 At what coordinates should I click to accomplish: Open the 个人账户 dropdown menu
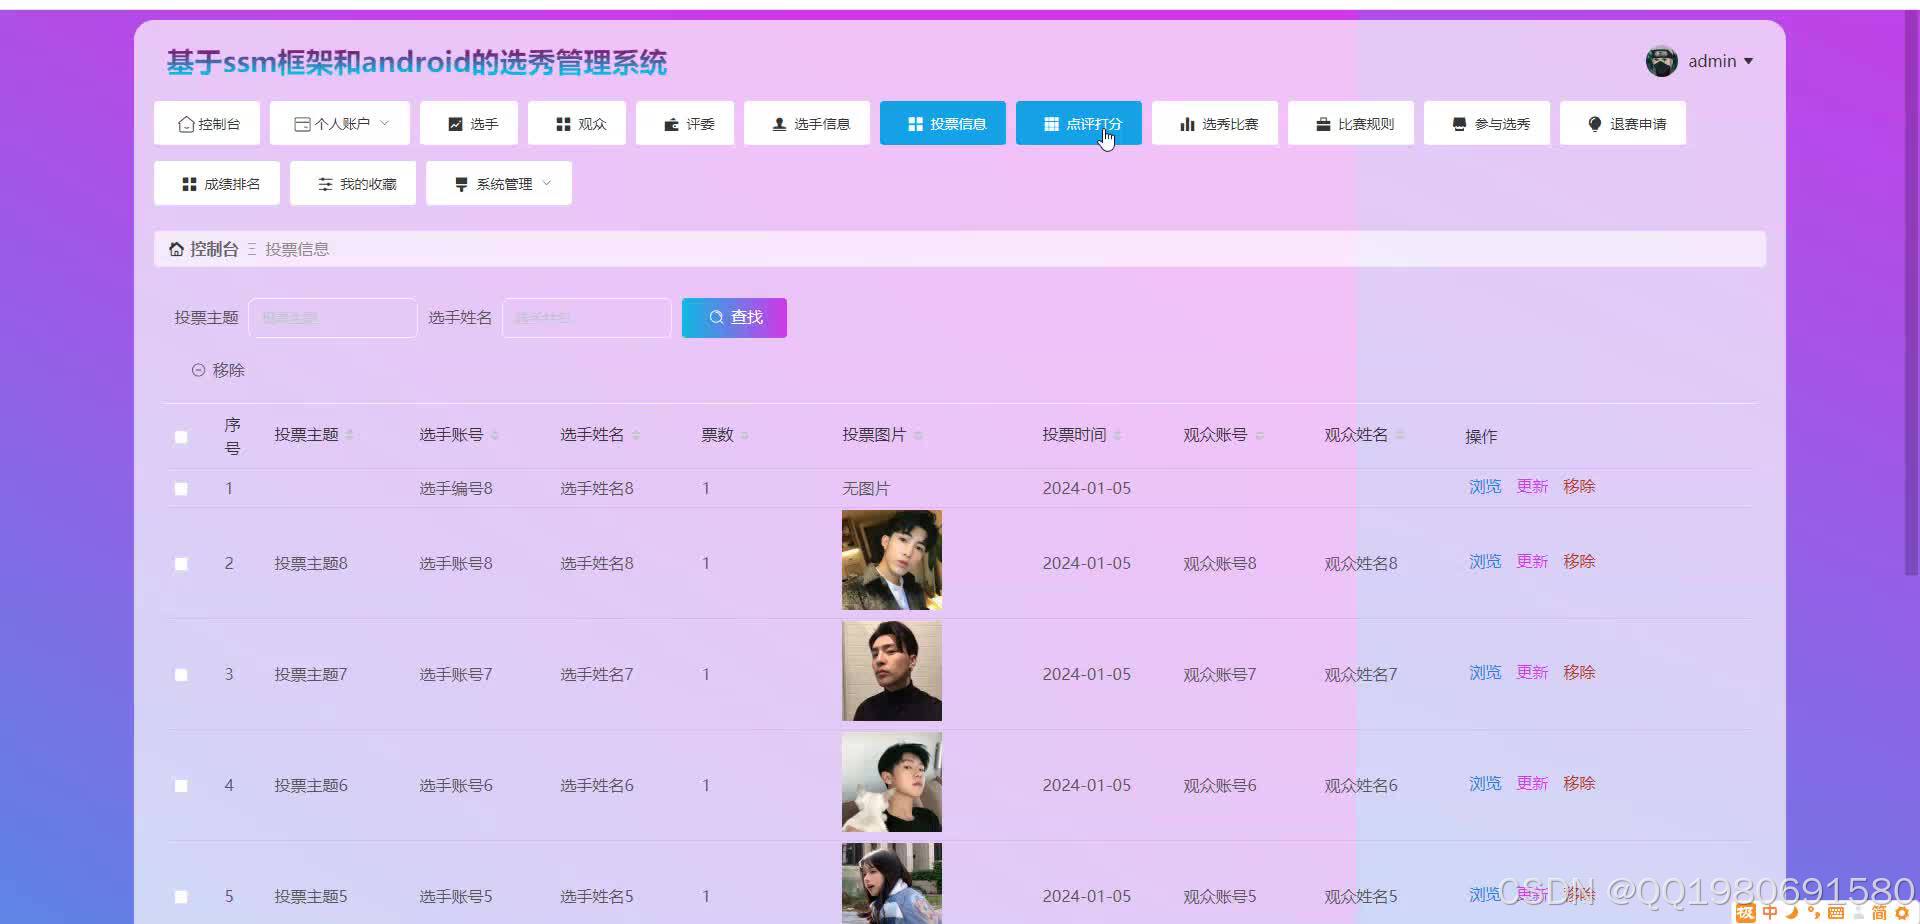(x=340, y=123)
